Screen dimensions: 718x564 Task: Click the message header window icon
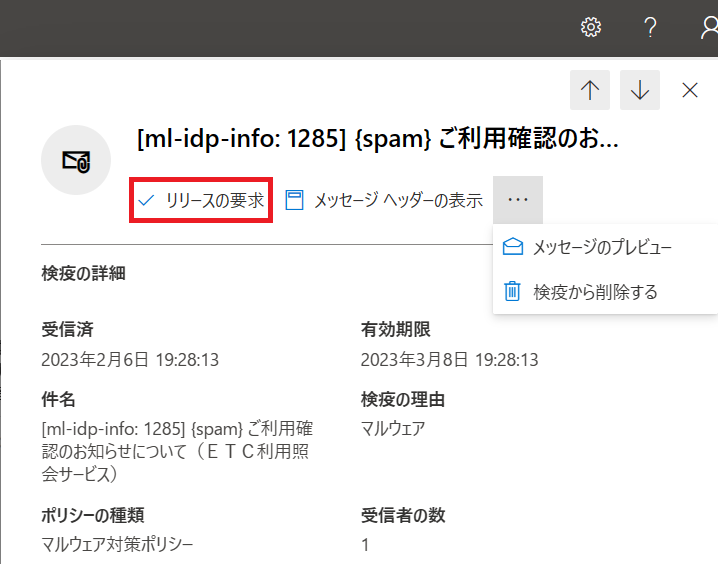(294, 200)
